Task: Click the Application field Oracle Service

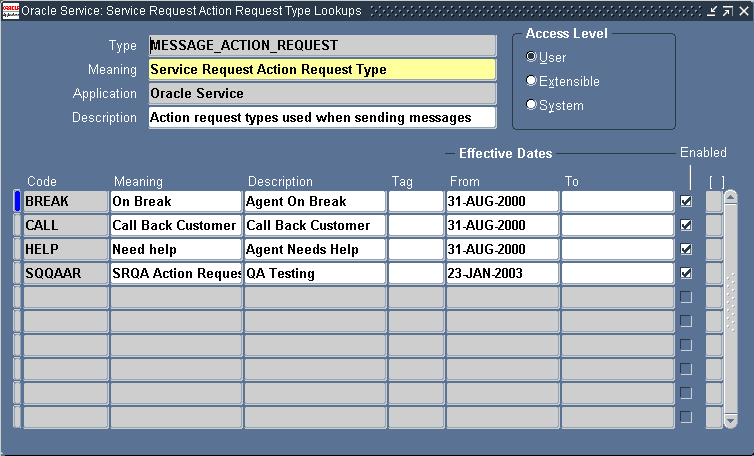Action: click(x=322, y=94)
